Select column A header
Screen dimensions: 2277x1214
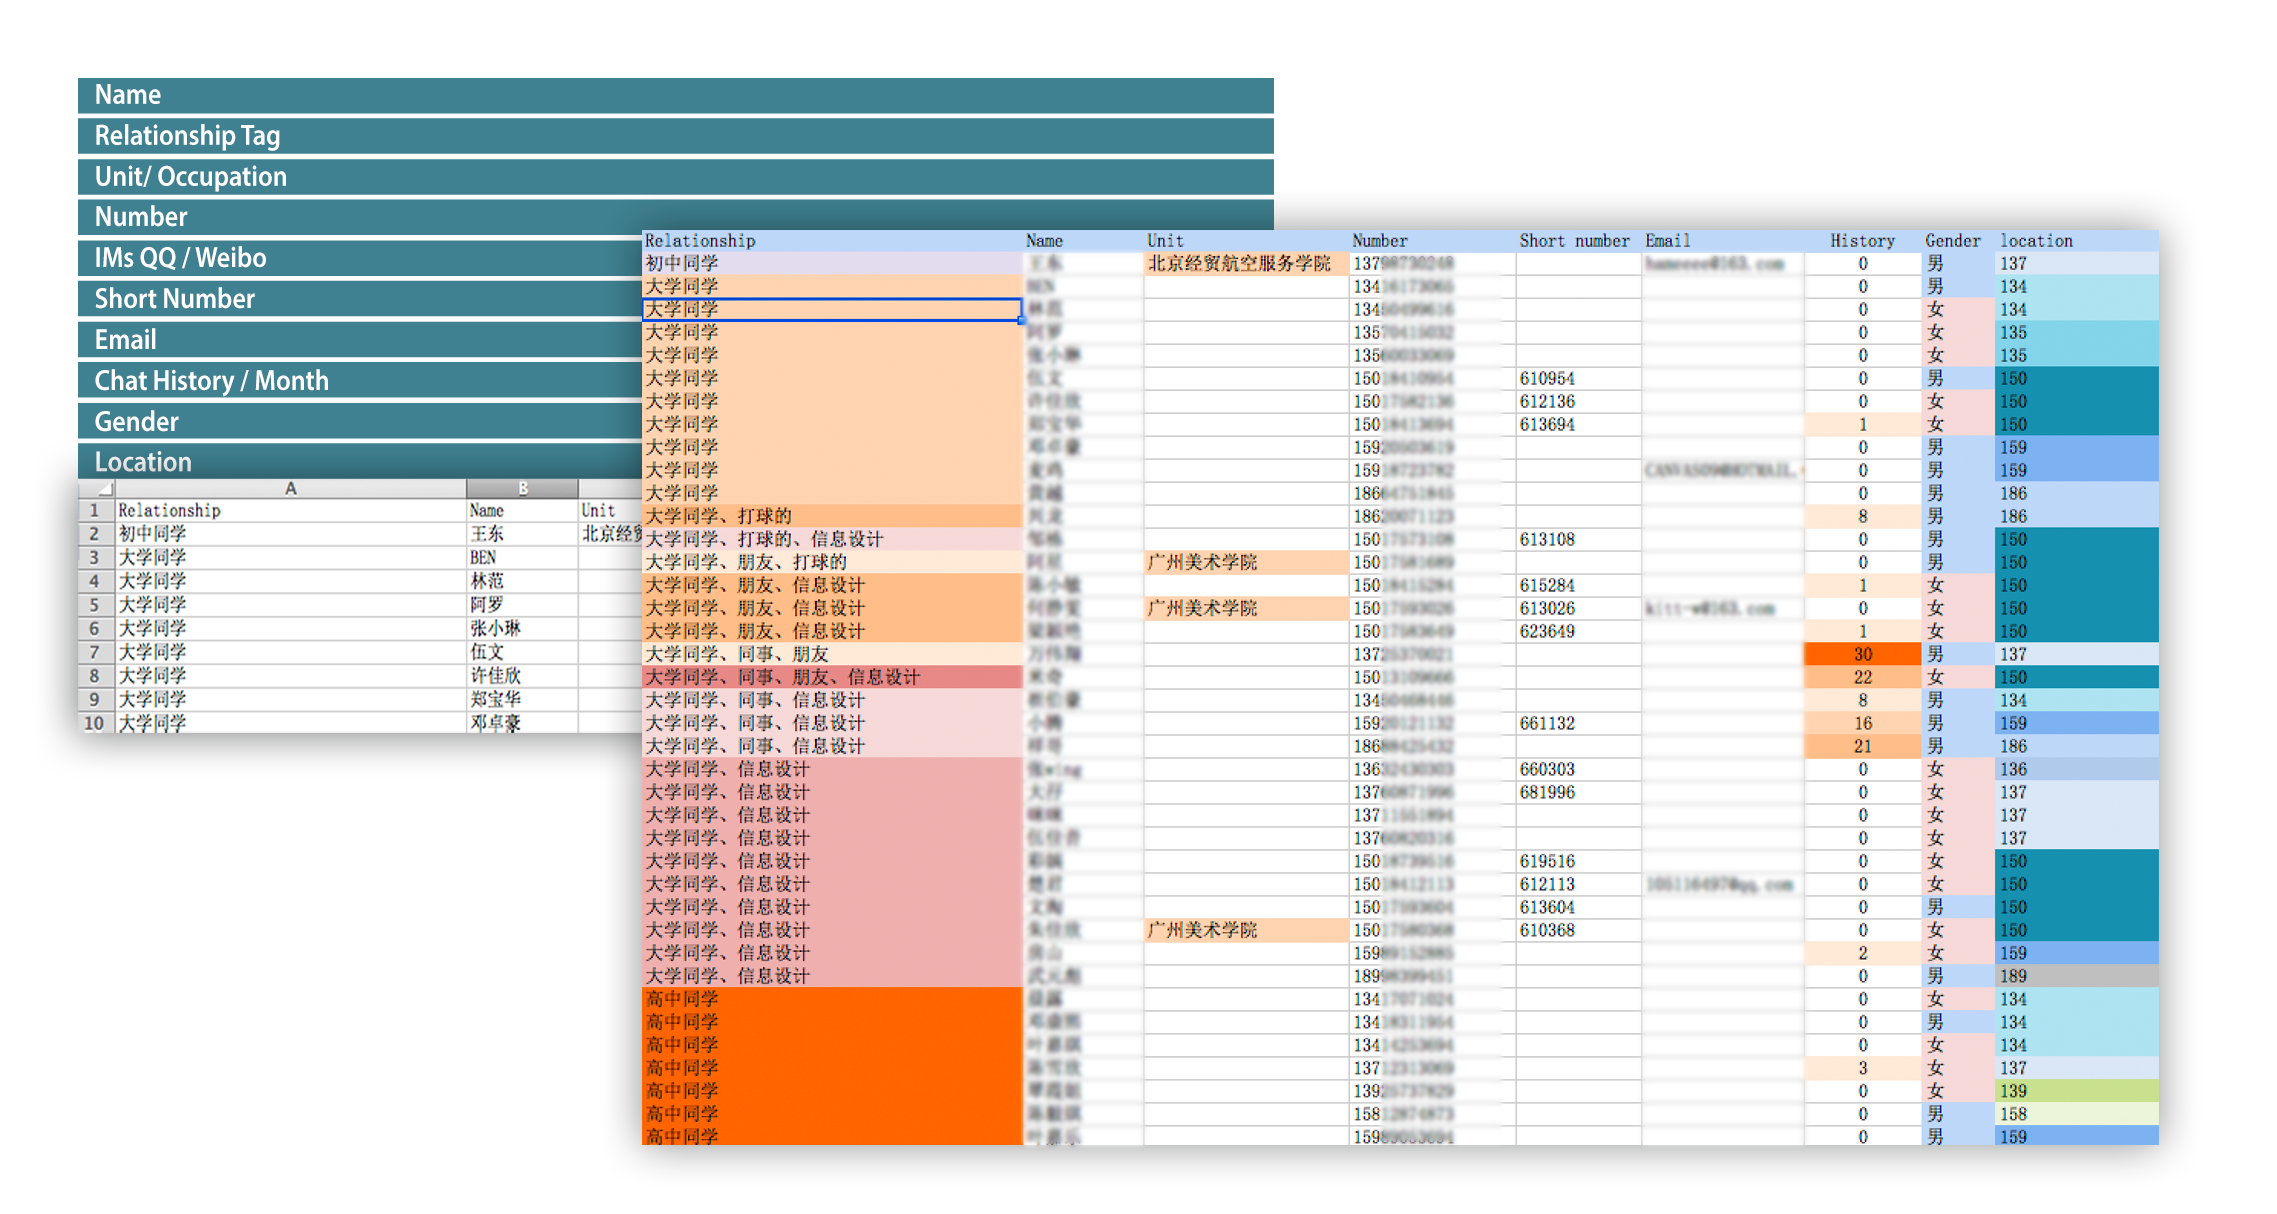click(x=290, y=489)
